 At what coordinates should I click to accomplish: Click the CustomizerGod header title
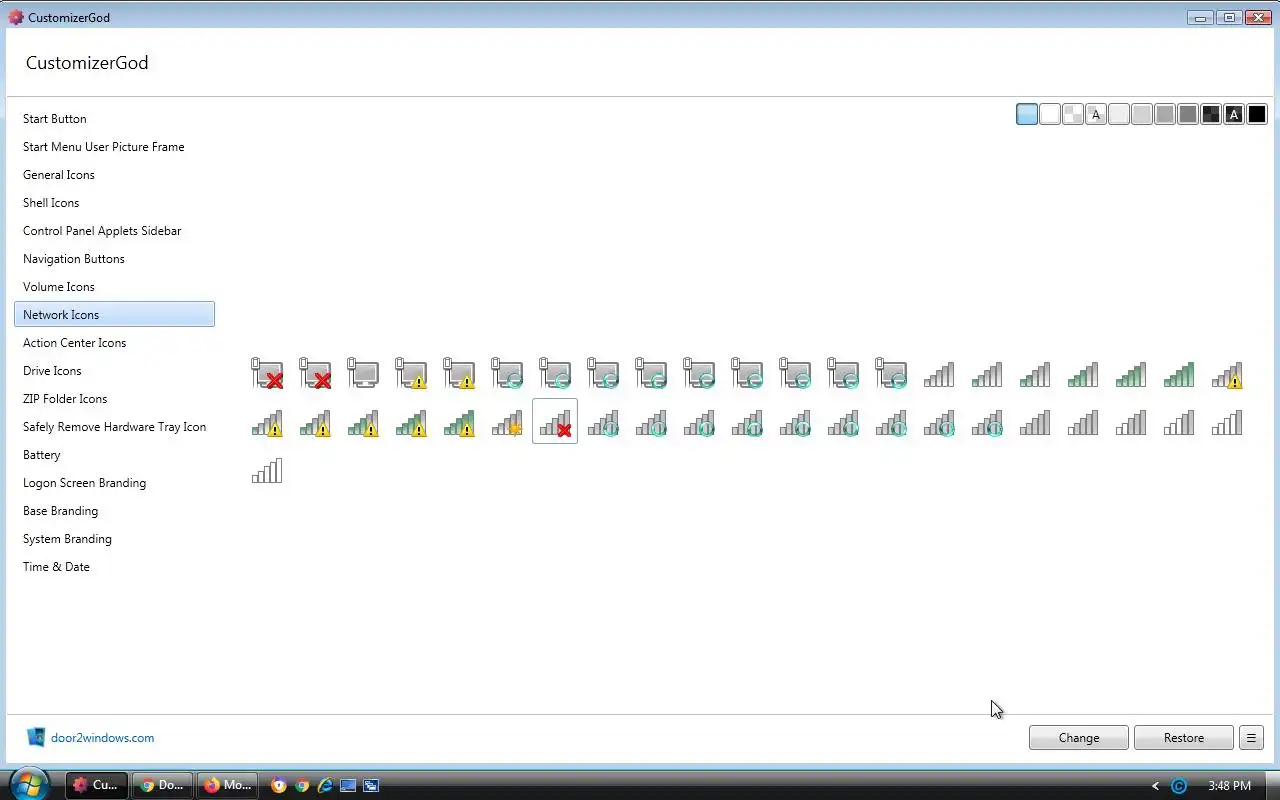coord(87,63)
